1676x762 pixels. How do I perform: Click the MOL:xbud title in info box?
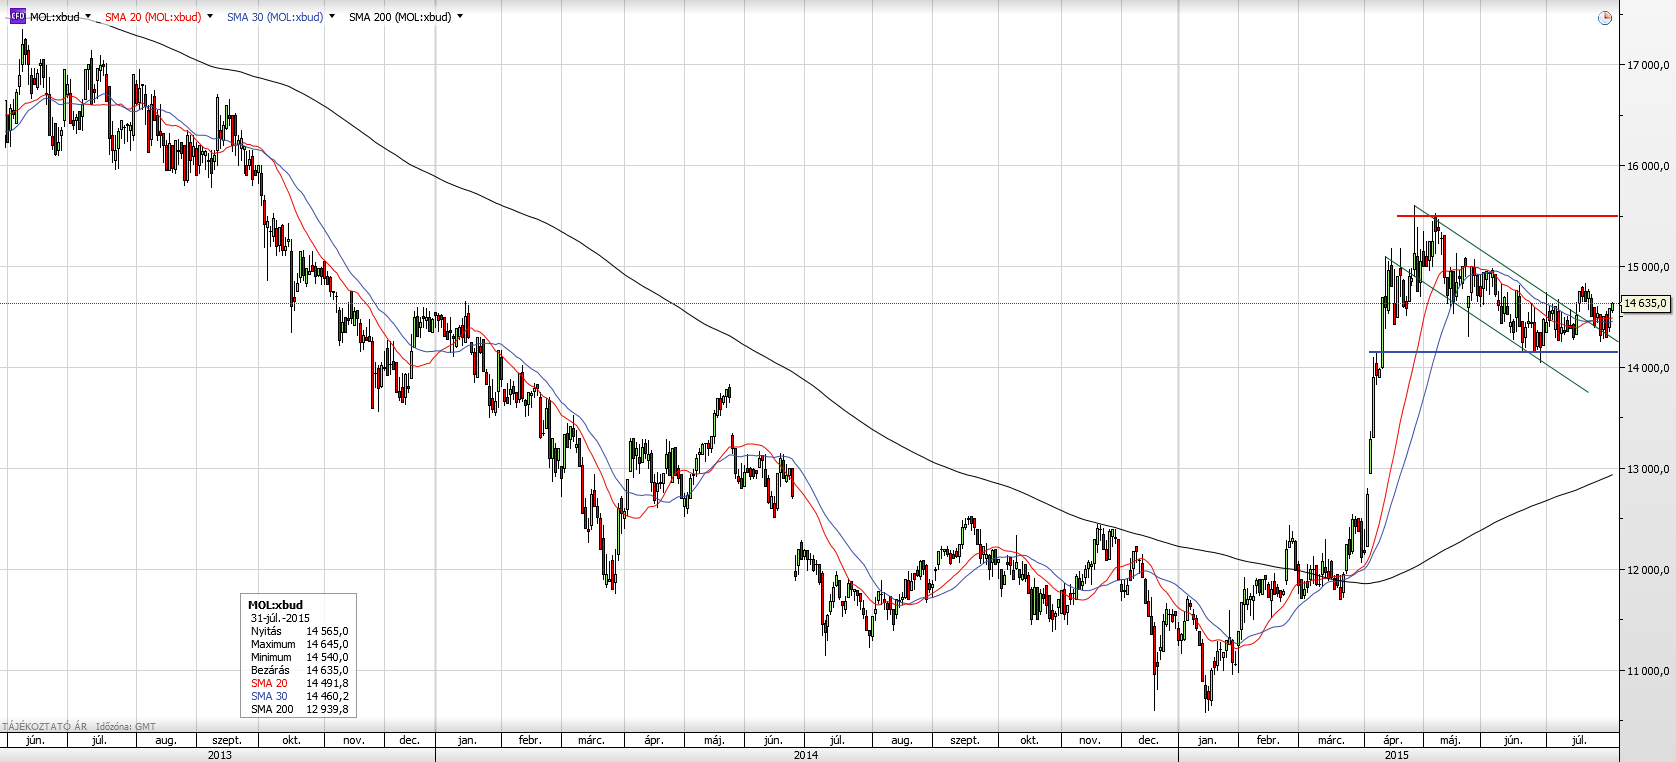pyautogui.click(x=275, y=605)
